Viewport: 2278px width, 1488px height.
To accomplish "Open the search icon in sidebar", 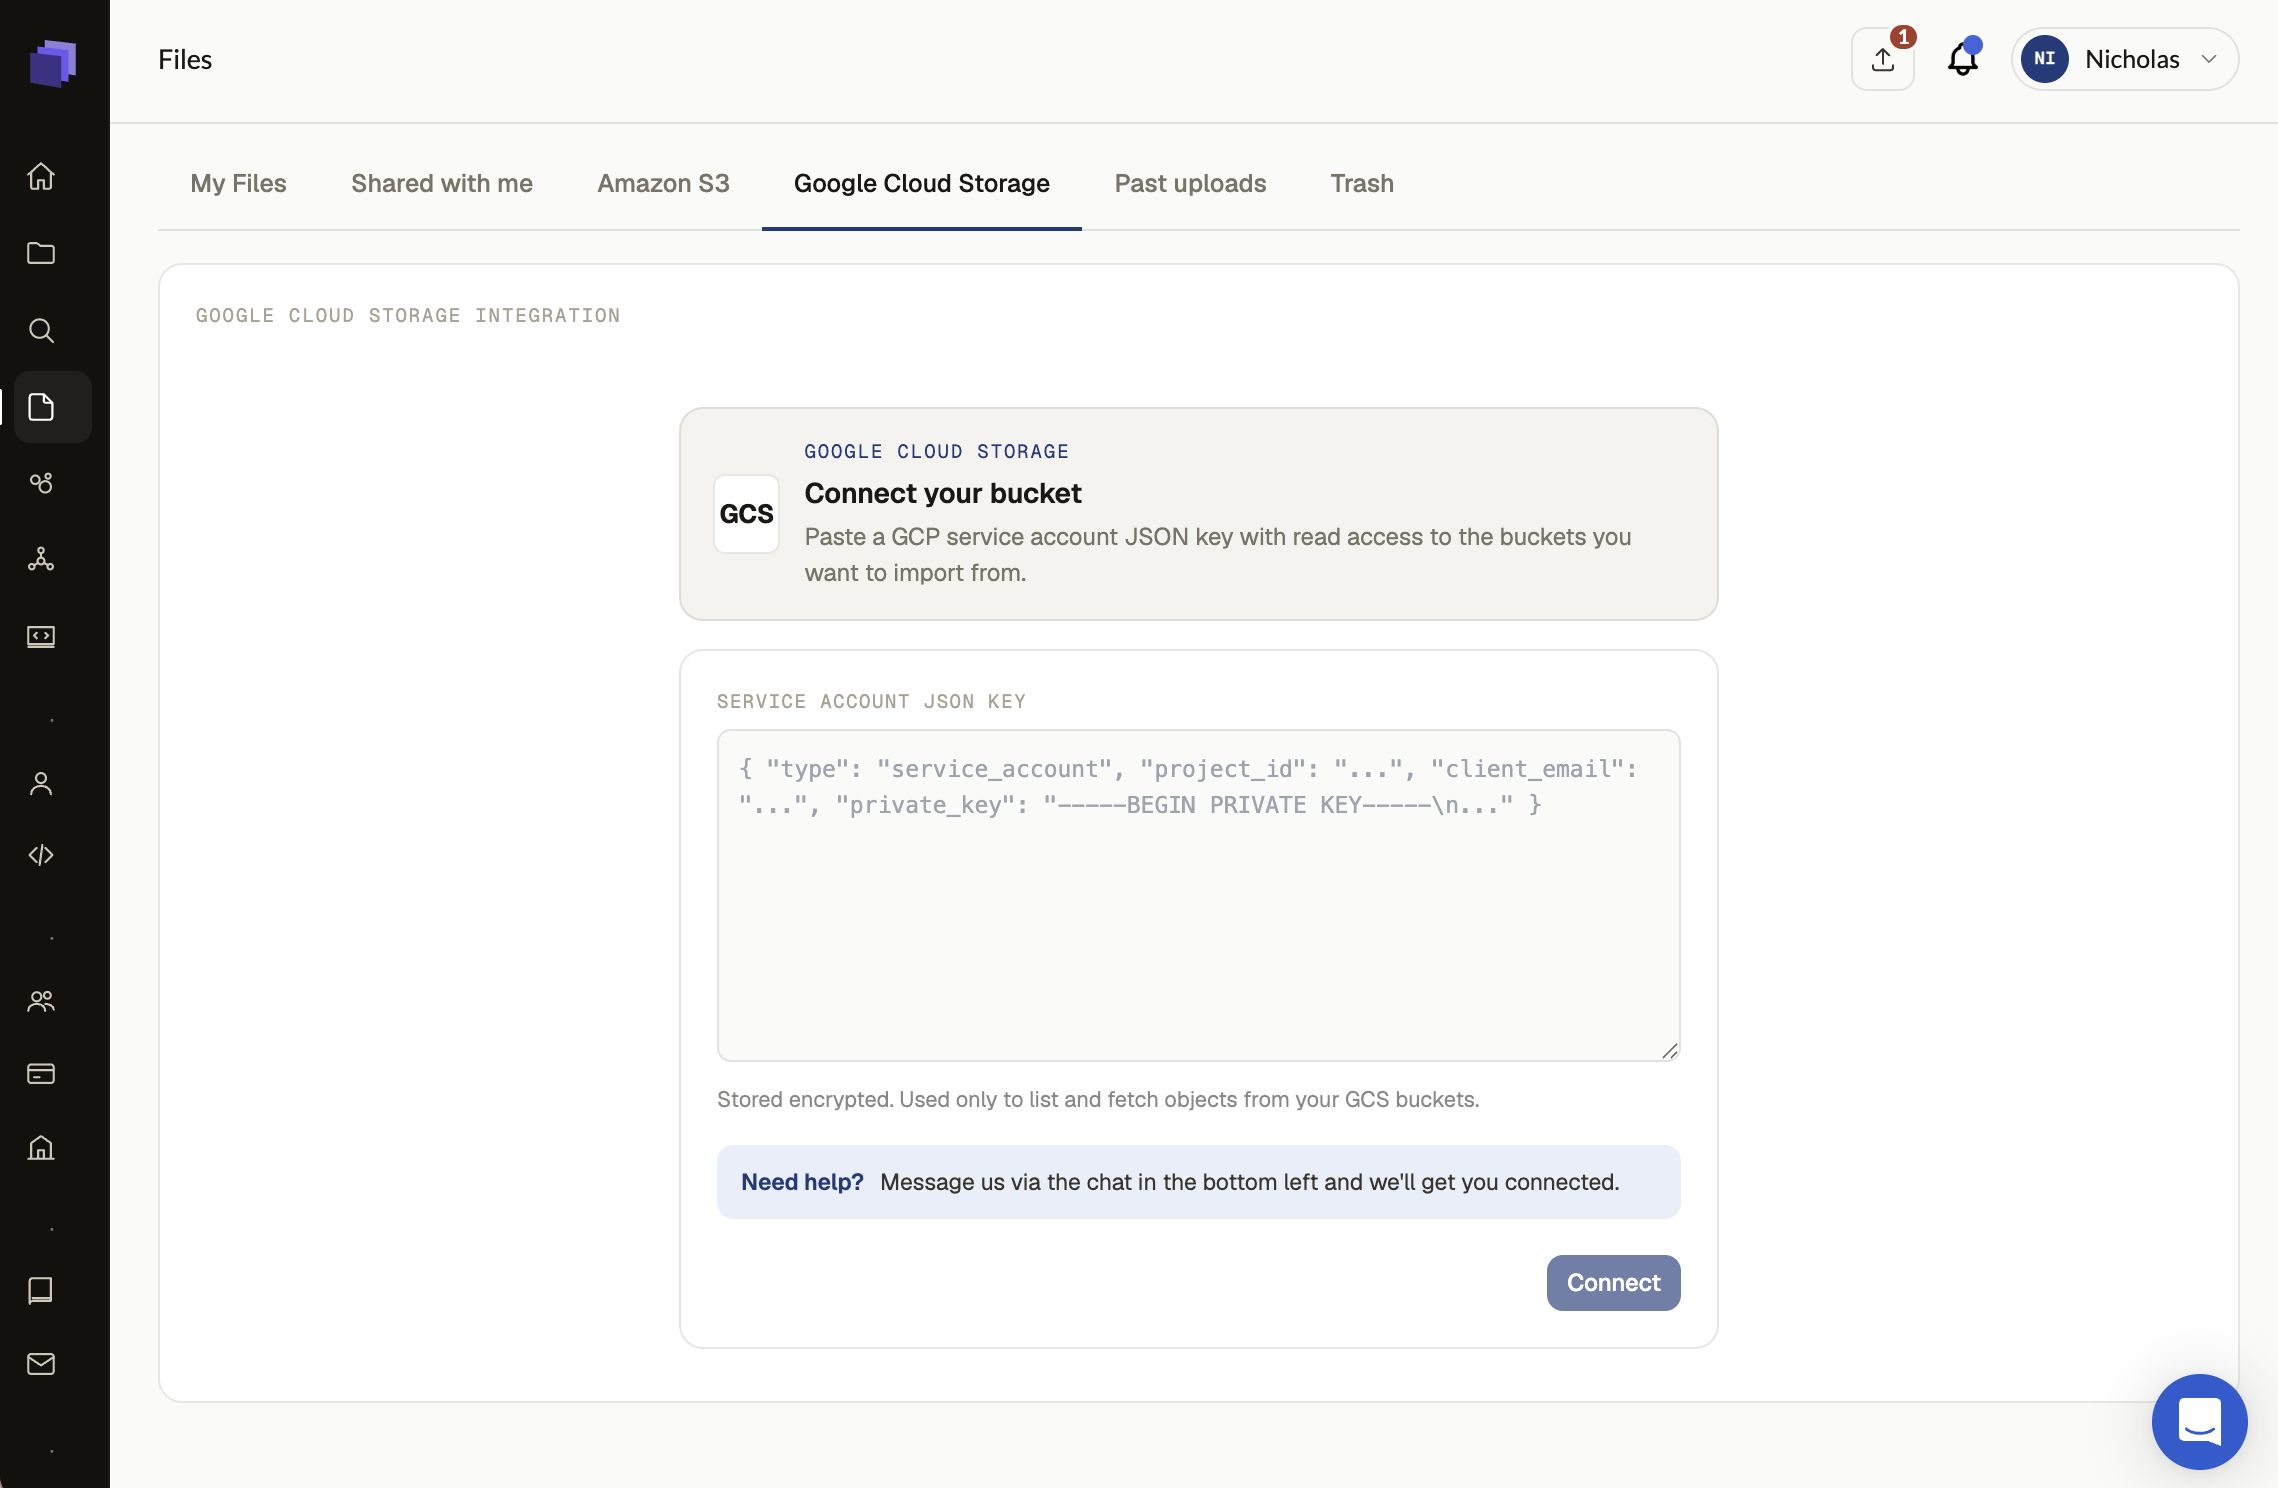I will click(x=41, y=330).
